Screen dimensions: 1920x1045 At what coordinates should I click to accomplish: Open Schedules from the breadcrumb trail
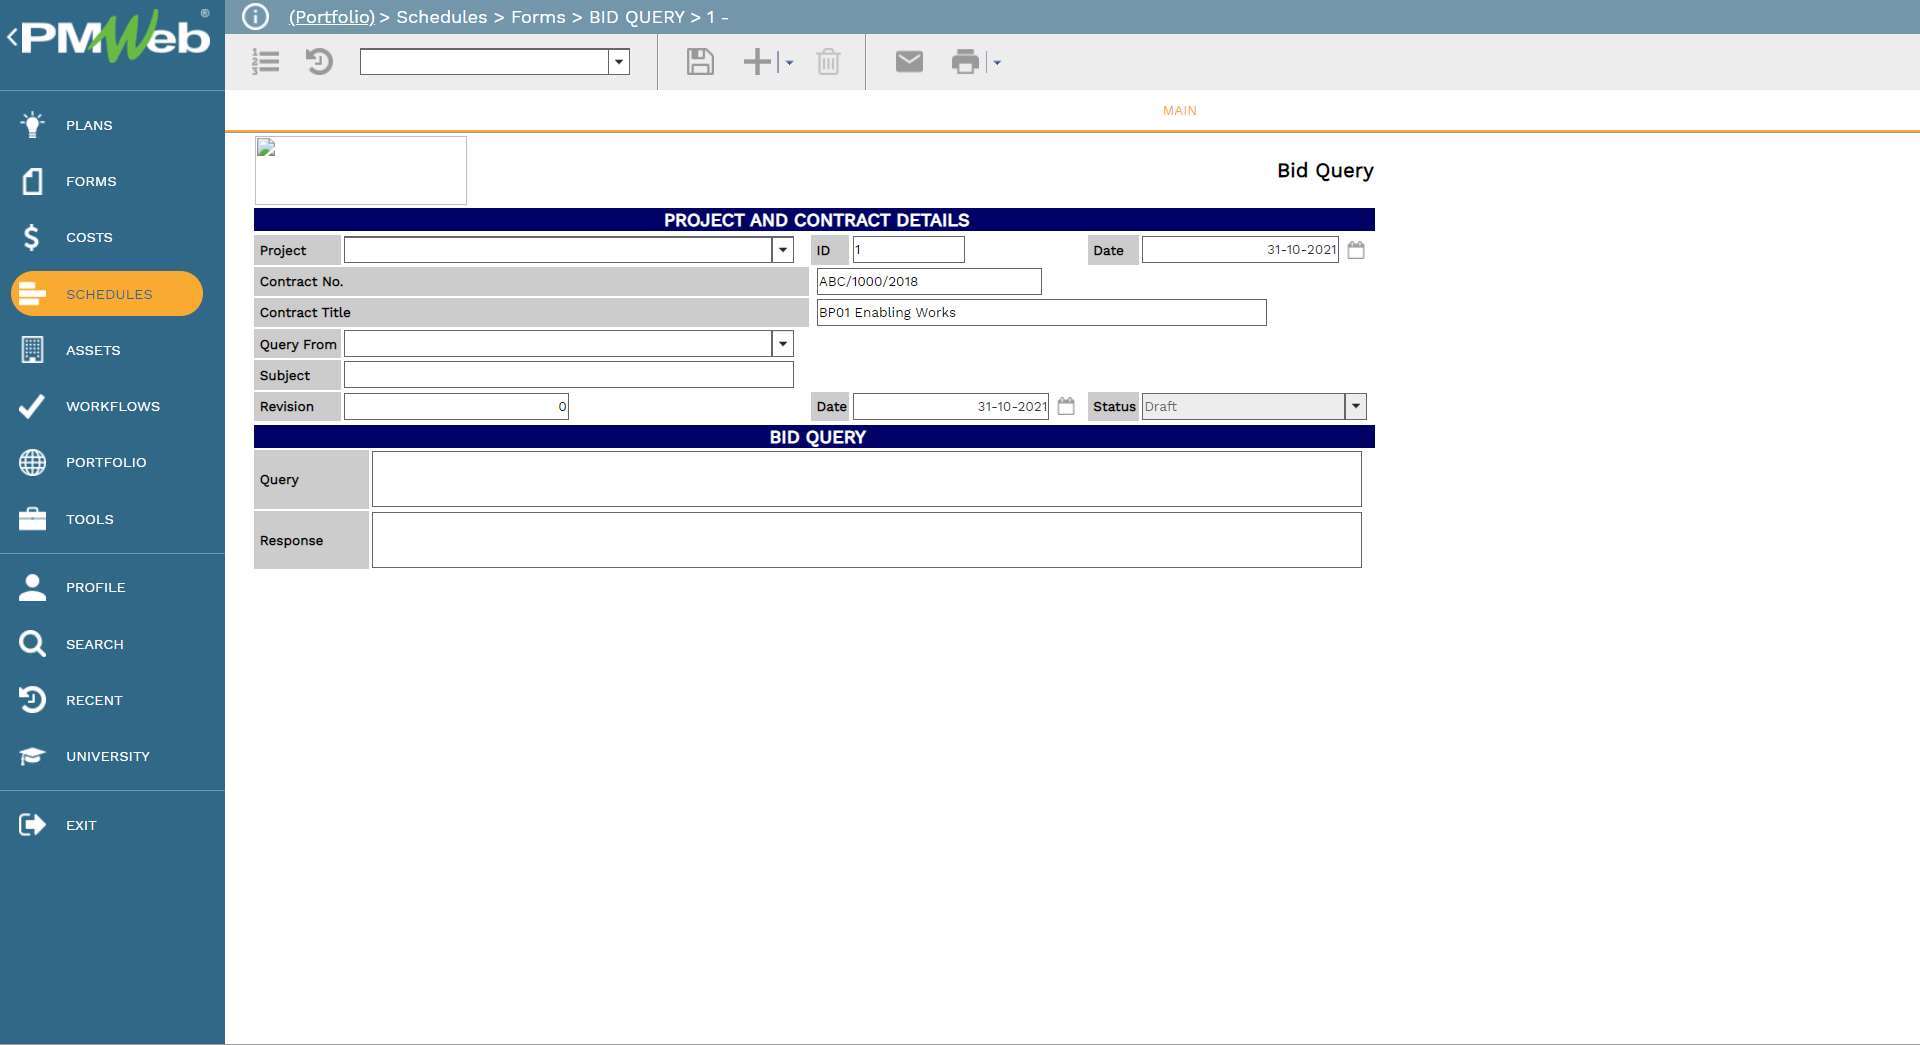[442, 17]
